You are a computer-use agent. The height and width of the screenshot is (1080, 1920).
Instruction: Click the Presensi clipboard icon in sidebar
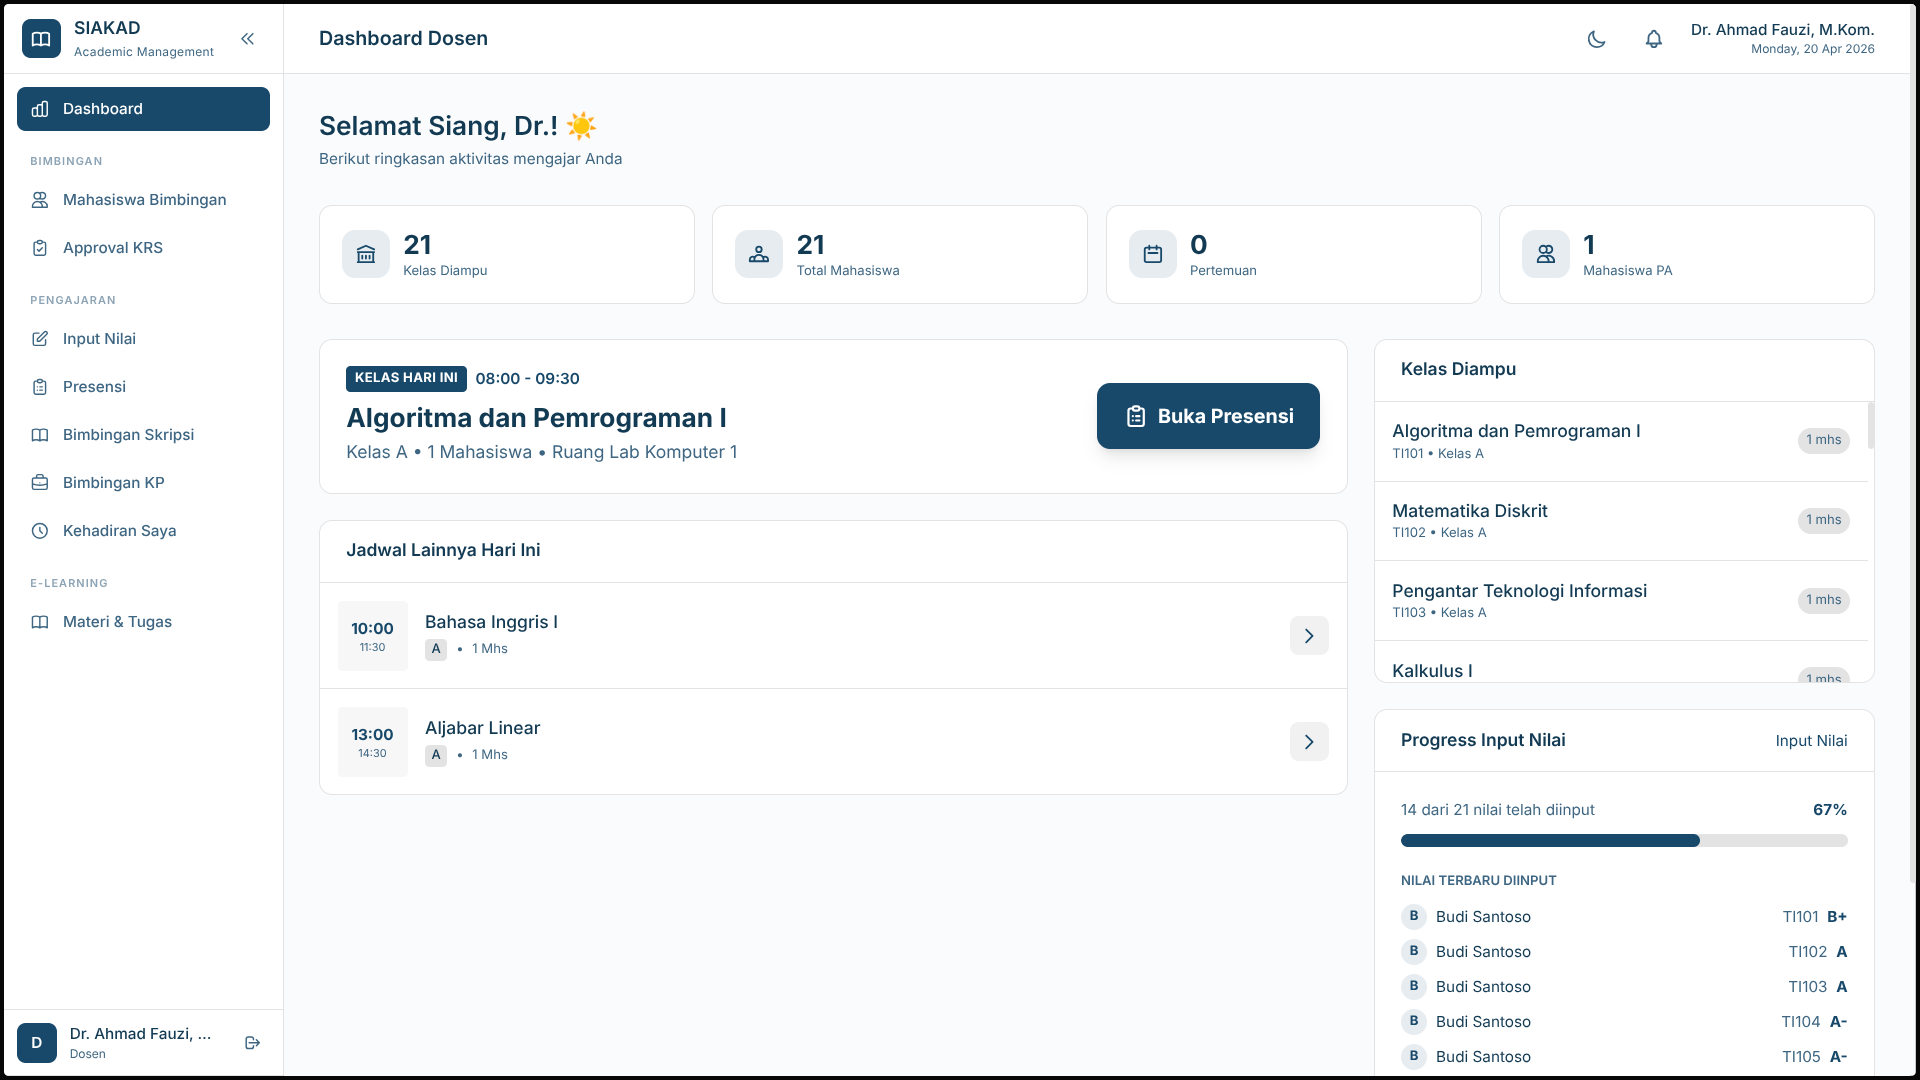point(40,387)
